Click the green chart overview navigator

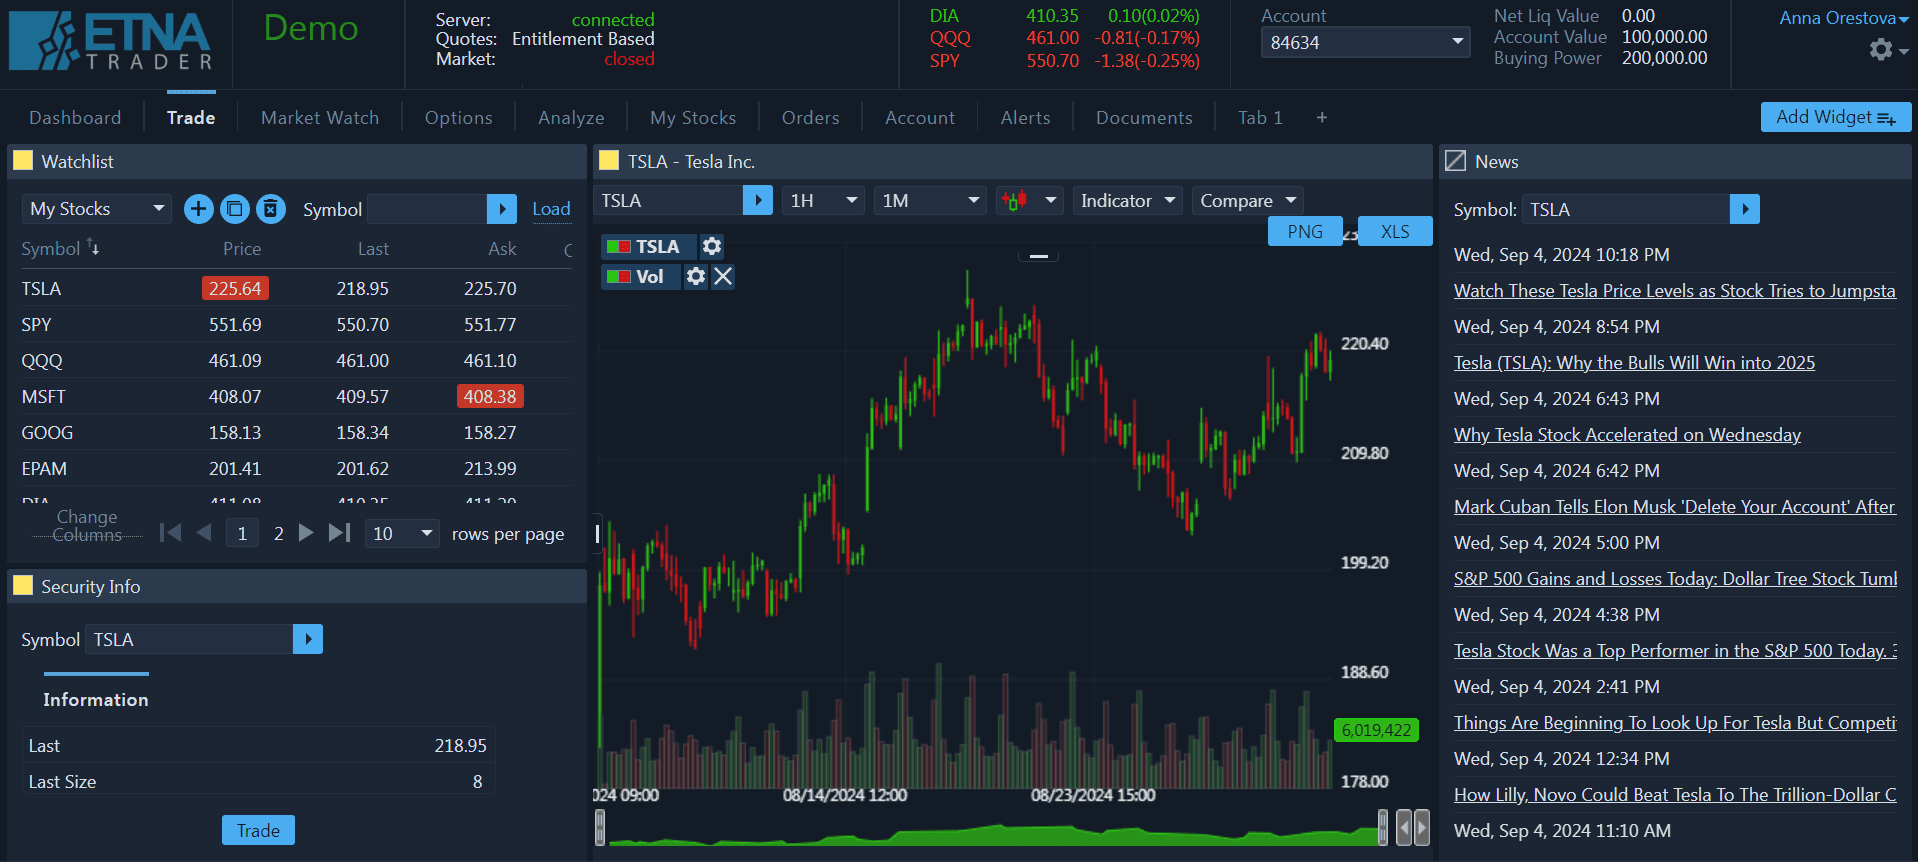pos(991,834)
